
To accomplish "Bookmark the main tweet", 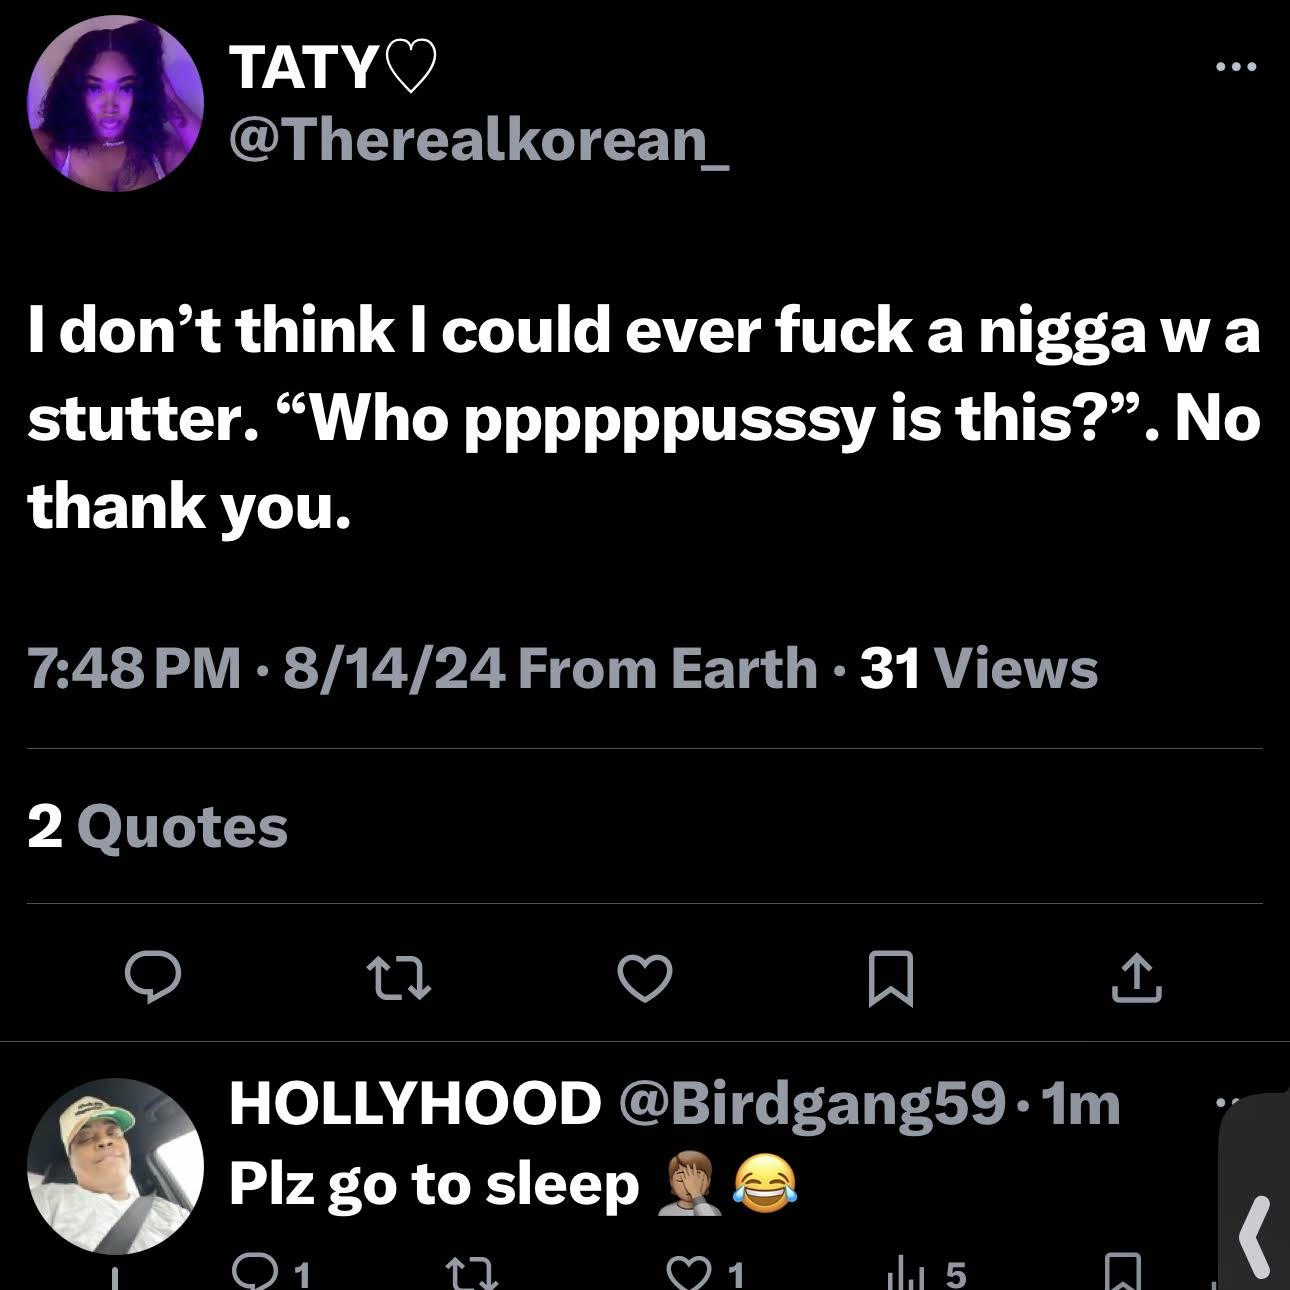I will (x=890, y=977).
